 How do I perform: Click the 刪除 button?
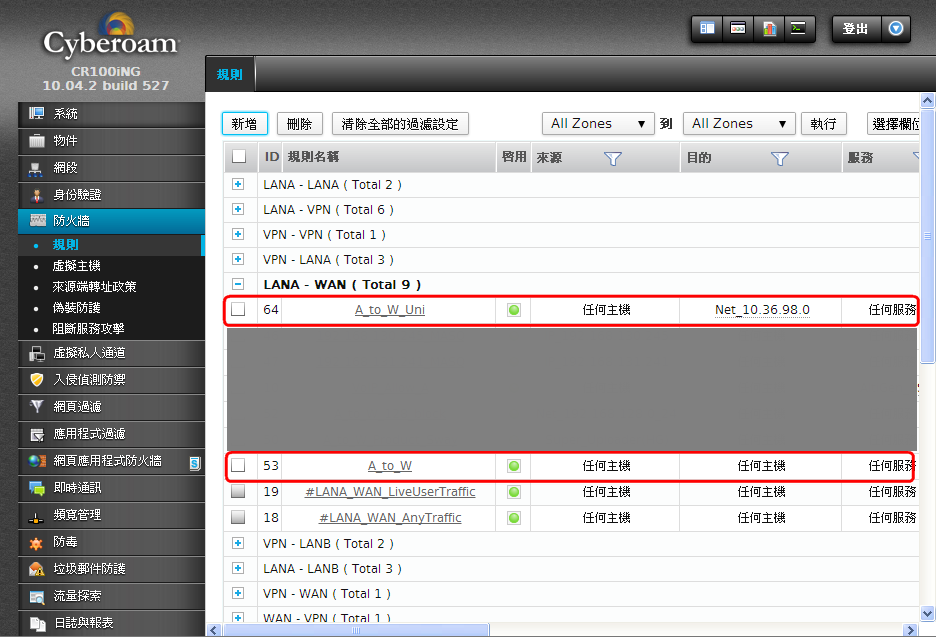[300, 124]
